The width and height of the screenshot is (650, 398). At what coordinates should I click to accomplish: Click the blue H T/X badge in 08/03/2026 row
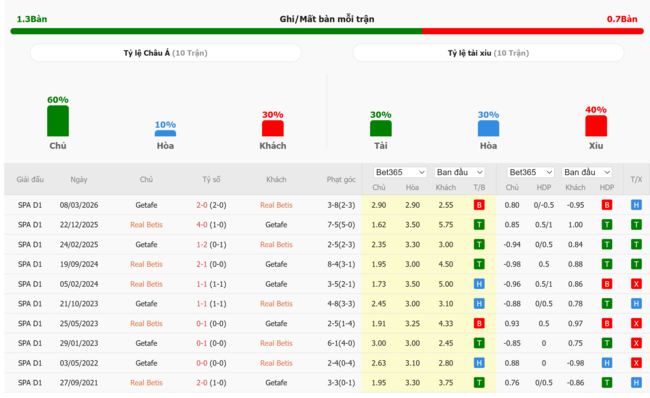(x=636, y=205)
